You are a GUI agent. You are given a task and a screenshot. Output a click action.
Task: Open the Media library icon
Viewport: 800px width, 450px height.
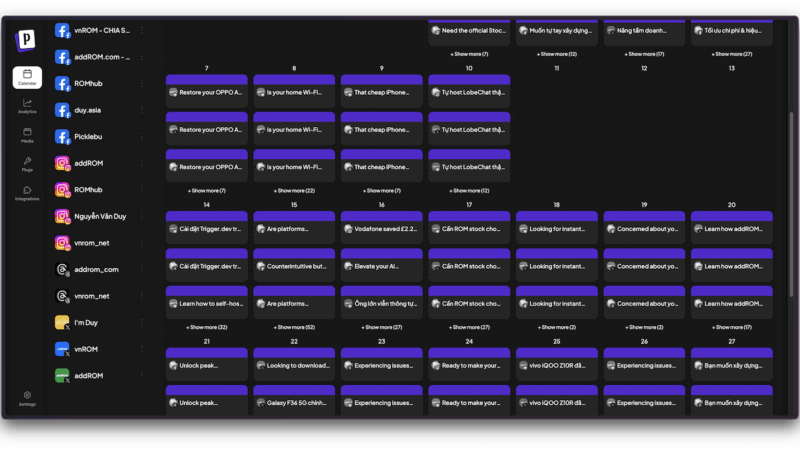tap(27, 134)
